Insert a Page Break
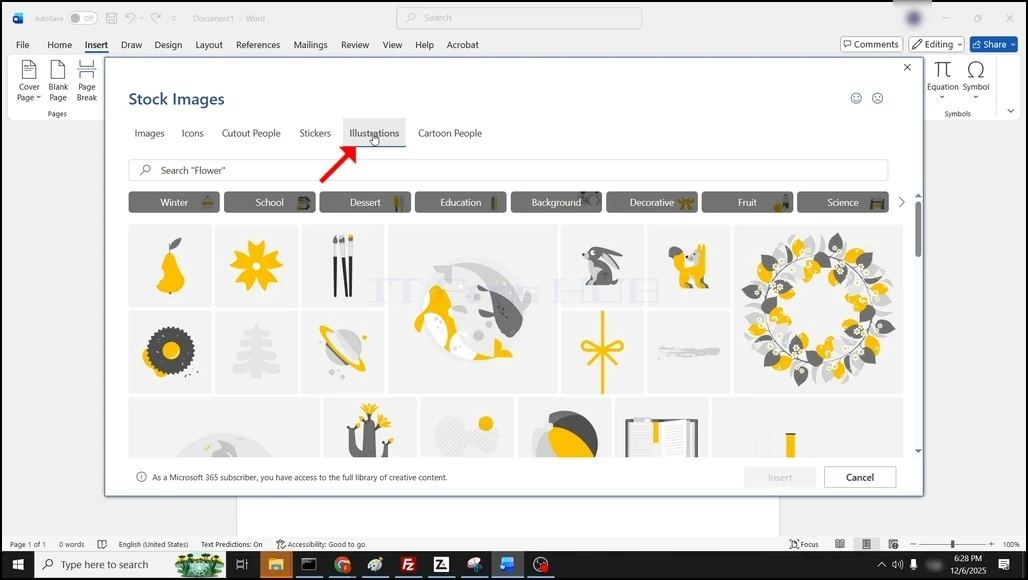The image size is (1028, 580). pyautogui.click(x=87, y=81)
